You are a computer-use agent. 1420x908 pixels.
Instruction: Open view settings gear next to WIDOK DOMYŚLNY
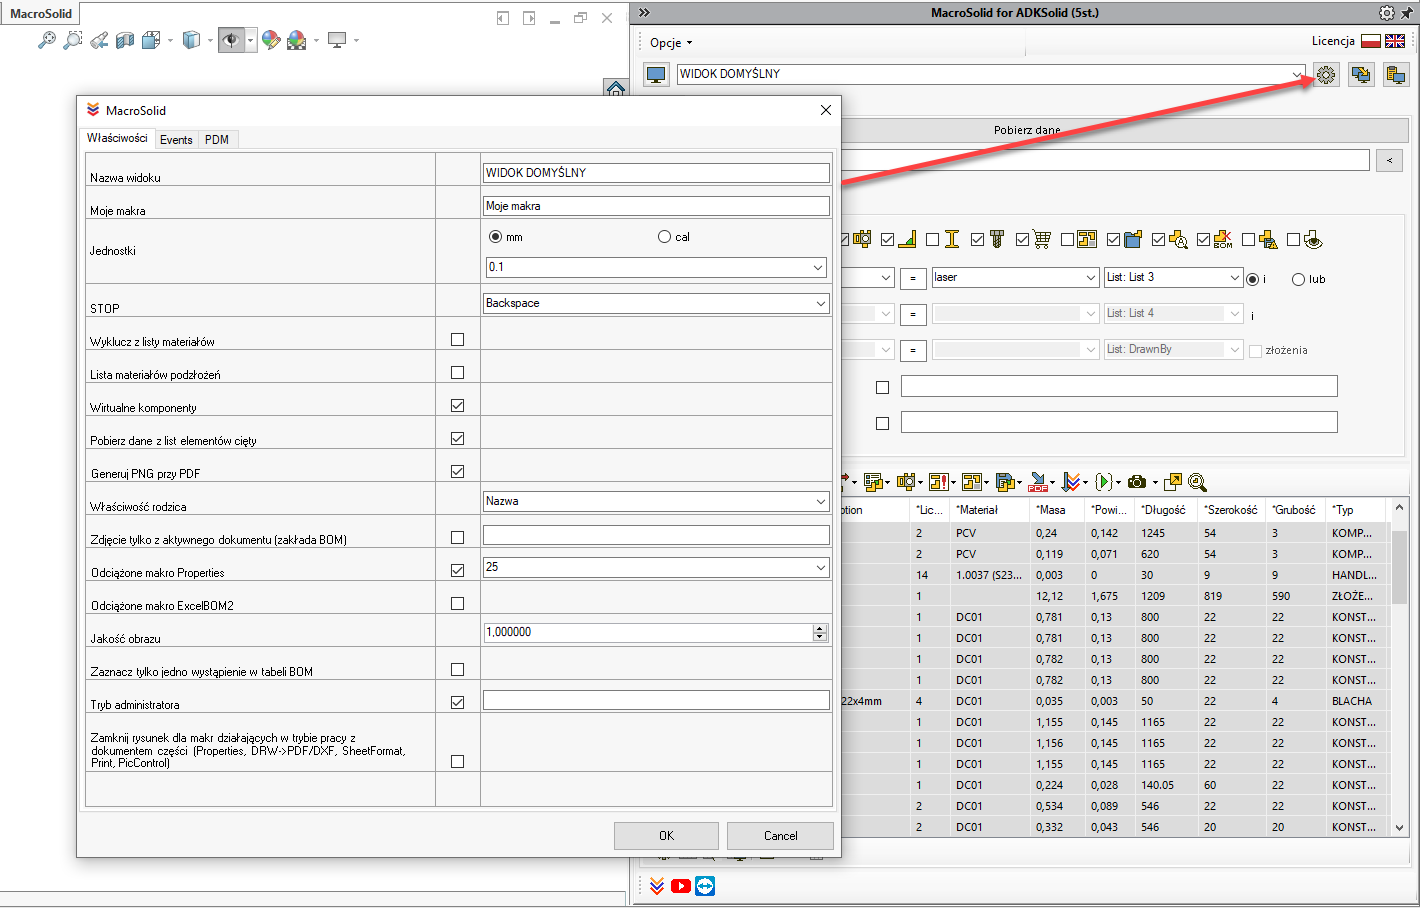(1326, 74)
